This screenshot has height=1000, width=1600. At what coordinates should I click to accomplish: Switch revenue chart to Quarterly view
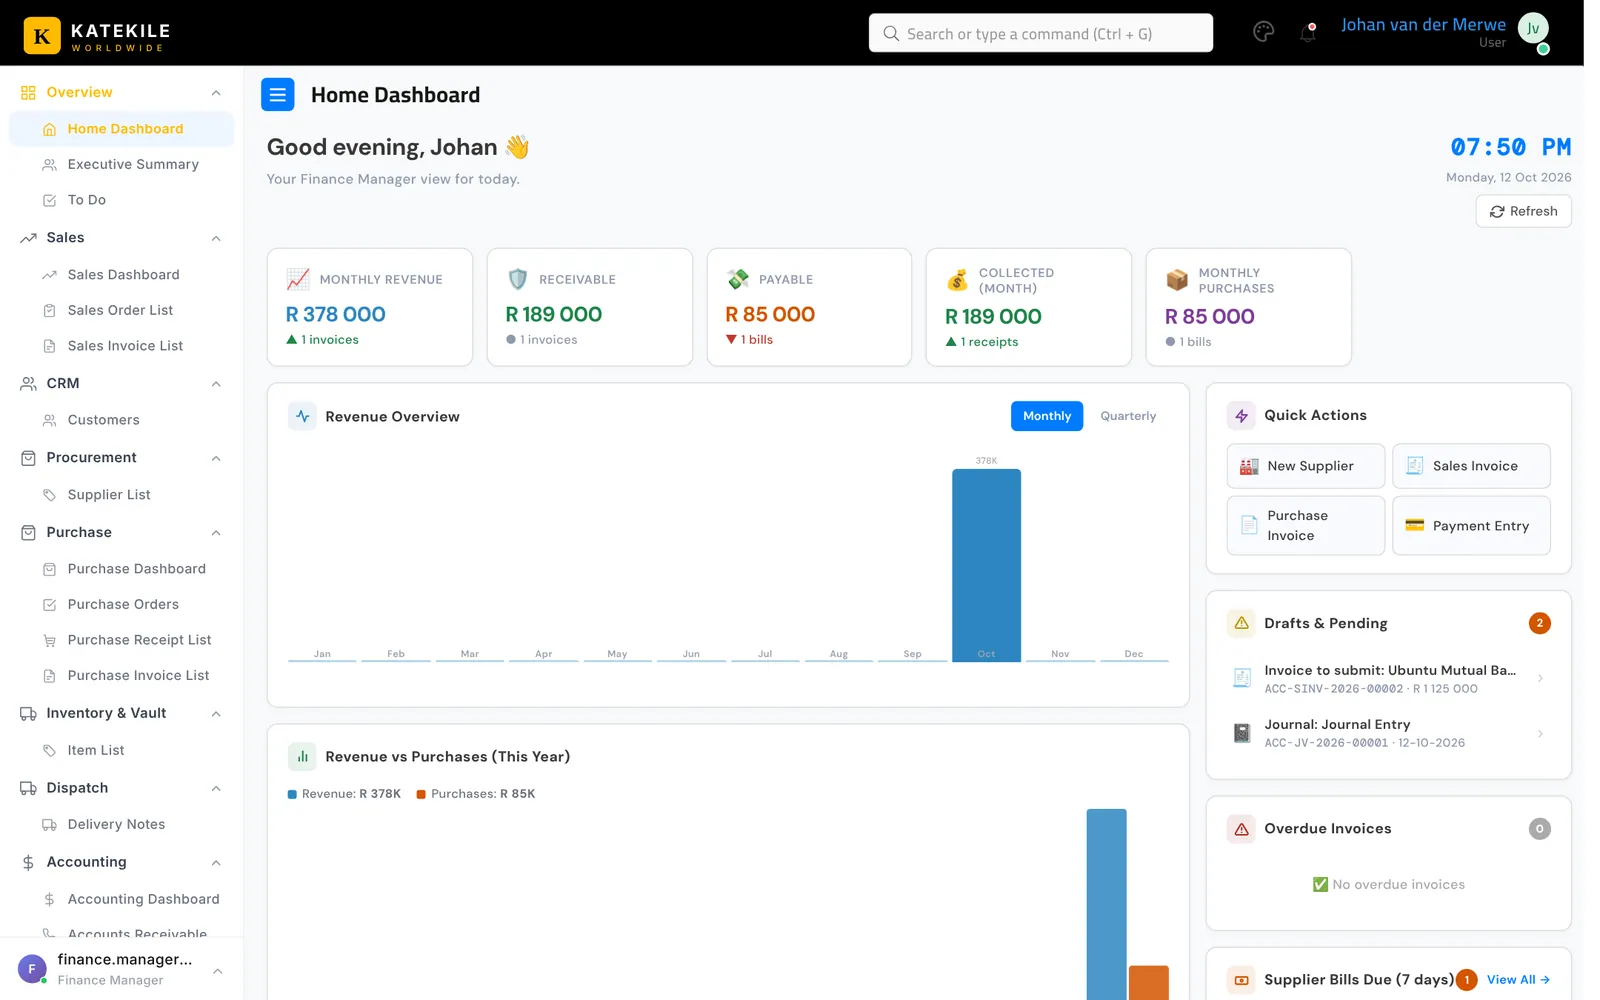click(1128, 416)
